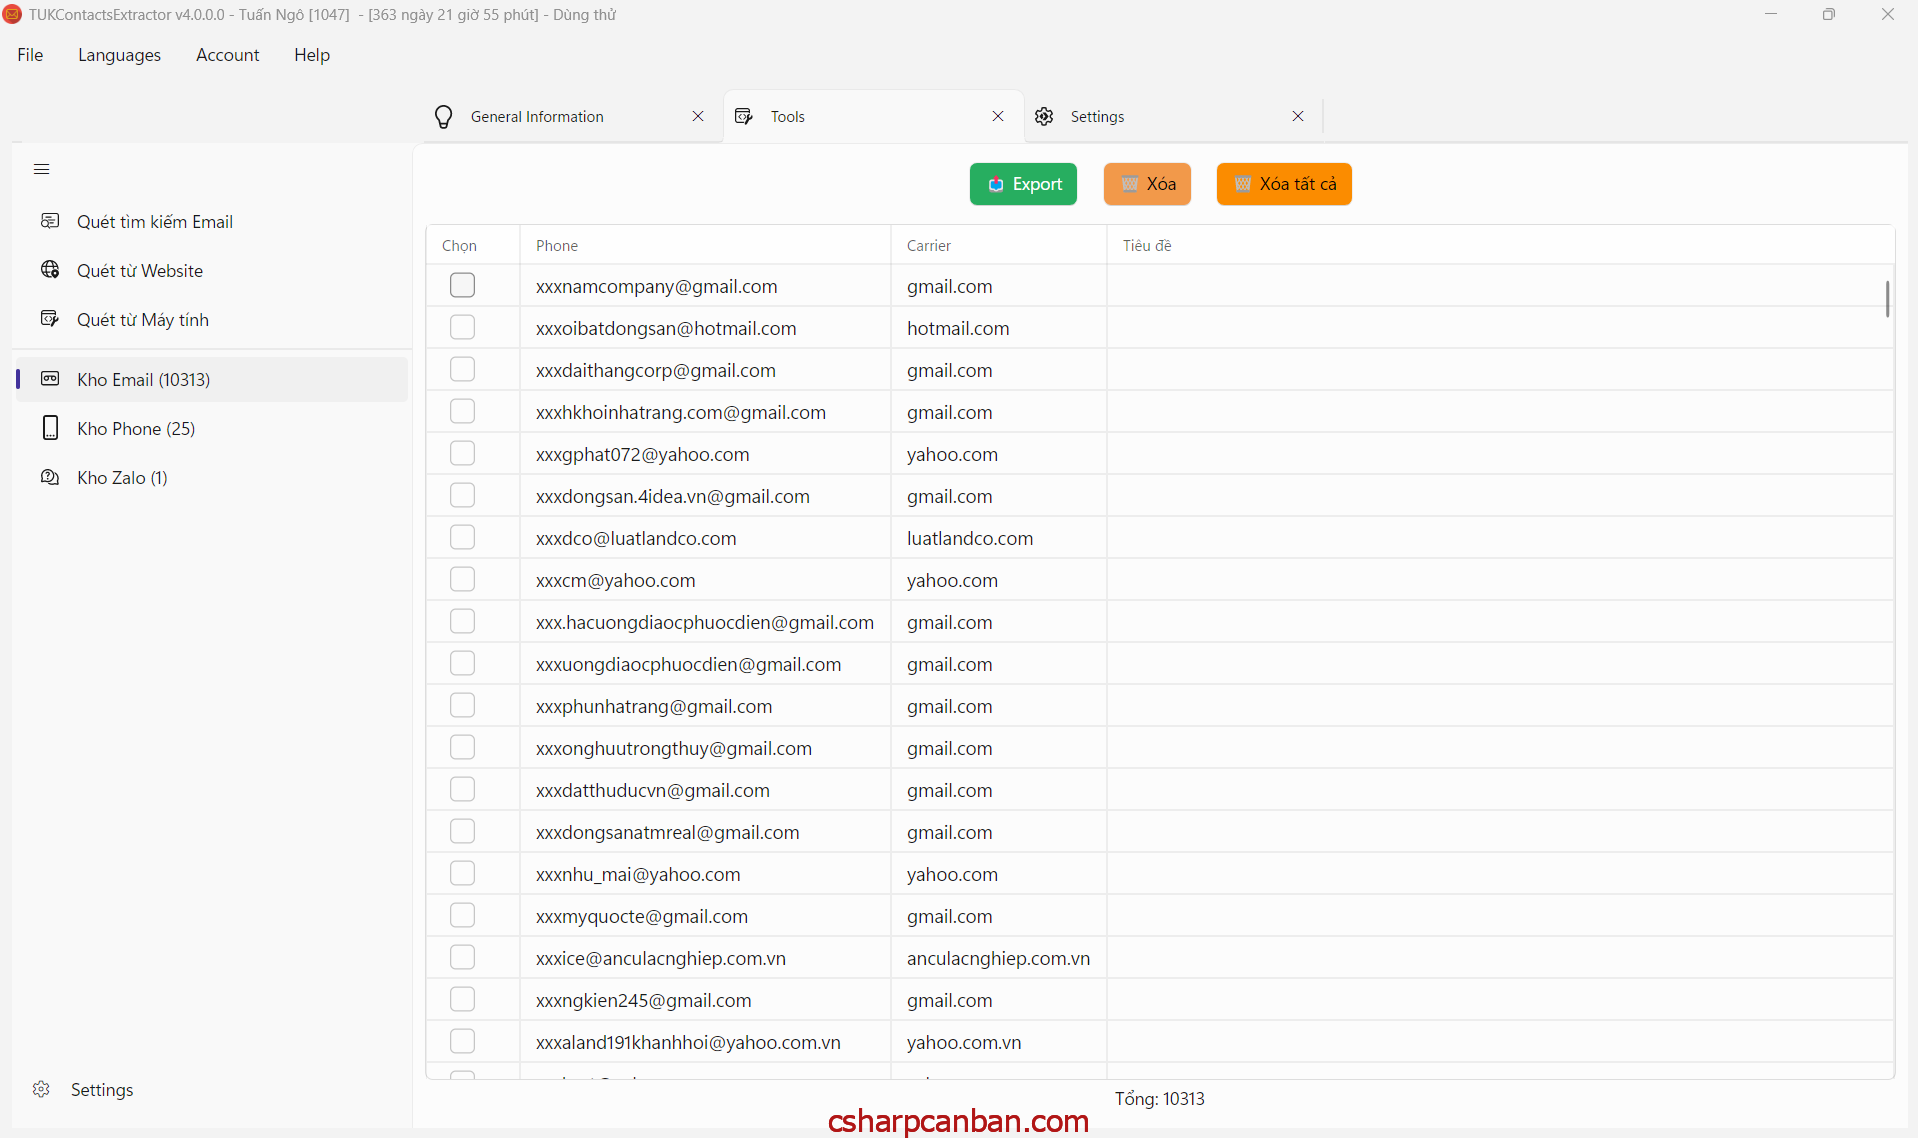The height and width of the screenshot is (1138, 1918).
Task: Switch to the General Information tab
Action: tap(537, 117)
